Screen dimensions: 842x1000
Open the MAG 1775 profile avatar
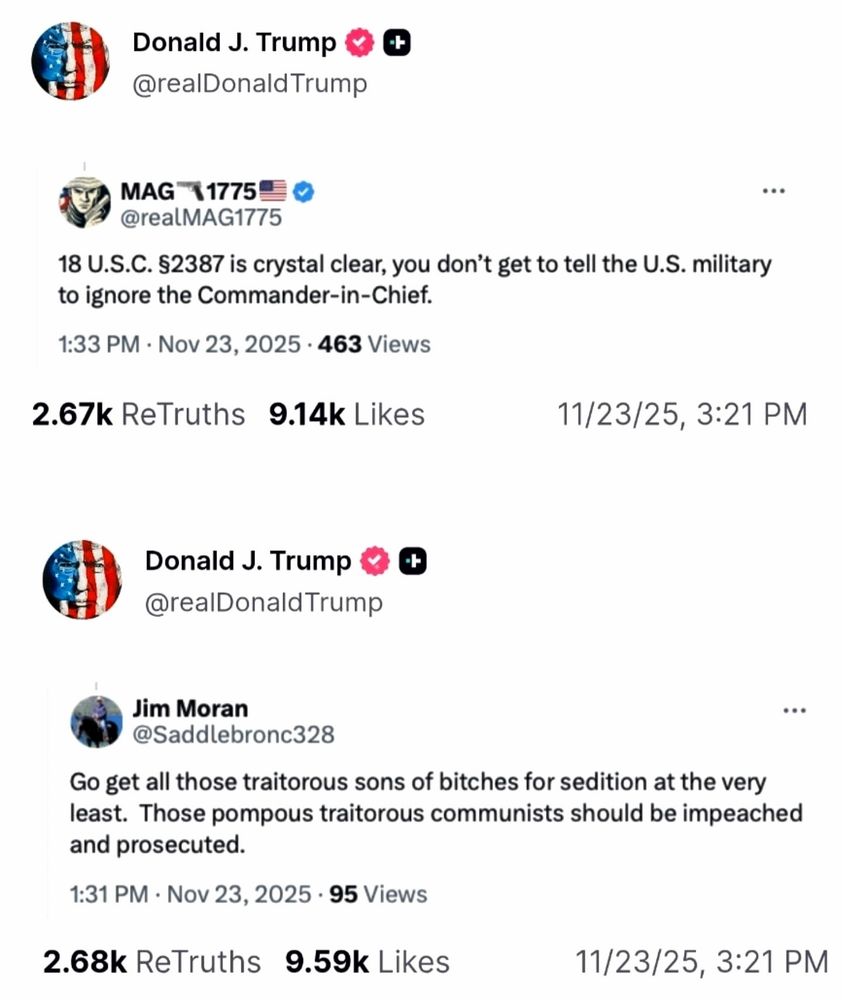click(84, 202)
